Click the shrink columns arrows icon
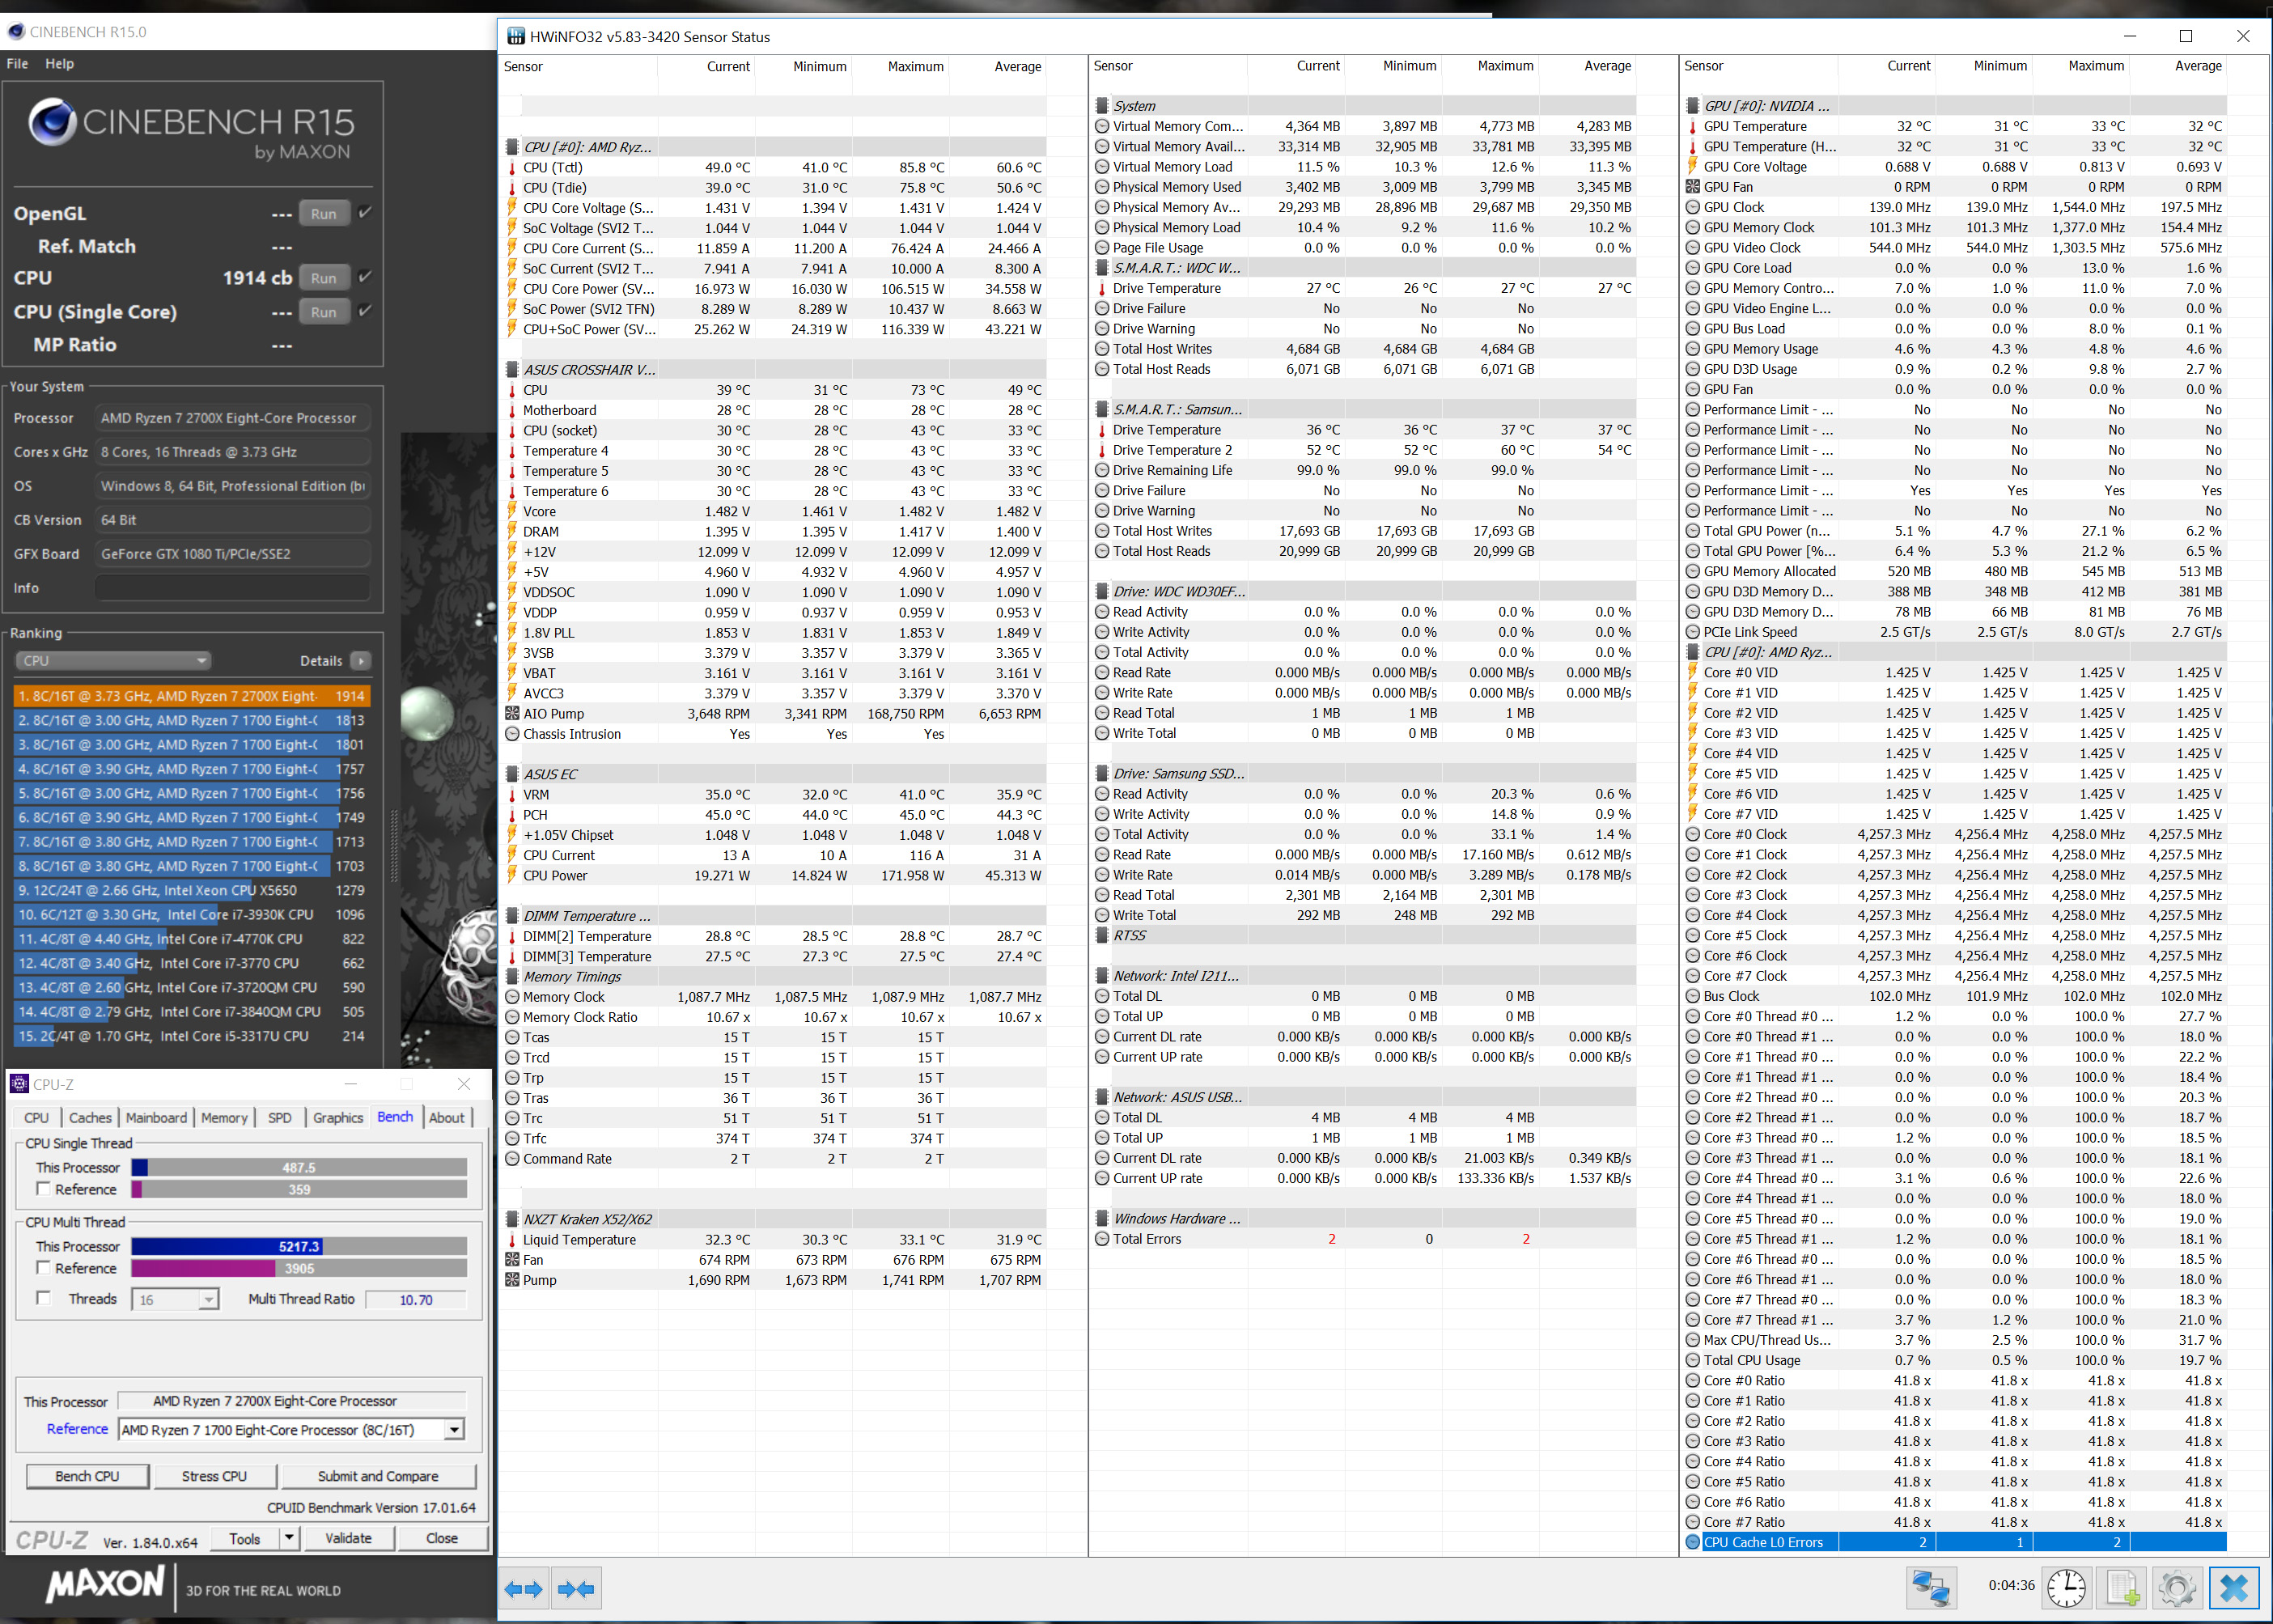The height and width of the screenshot is (1624, 2273). (576, 1589)
